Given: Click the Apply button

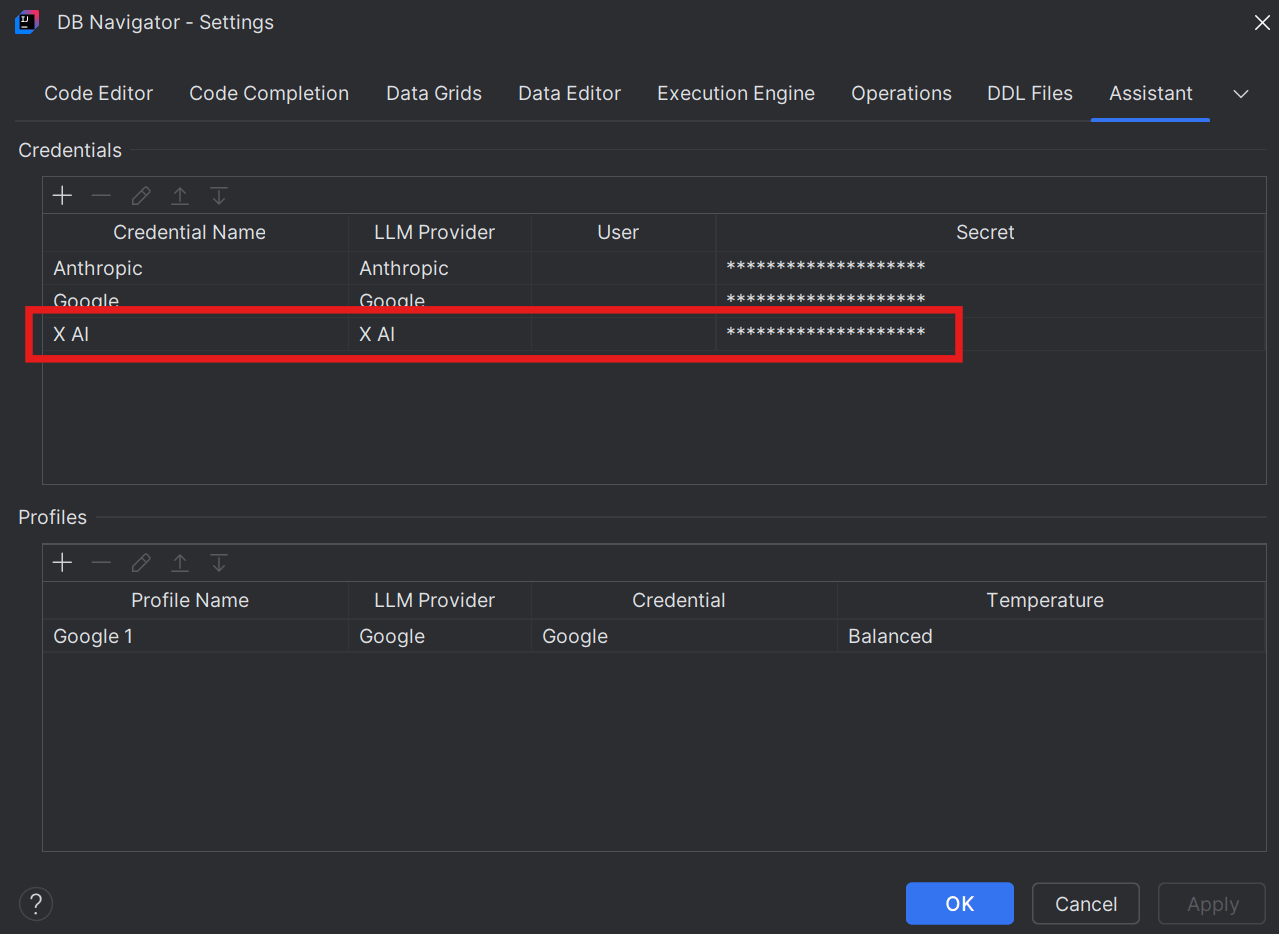Looking at the screenshot, I should [x=1213, y=904].
